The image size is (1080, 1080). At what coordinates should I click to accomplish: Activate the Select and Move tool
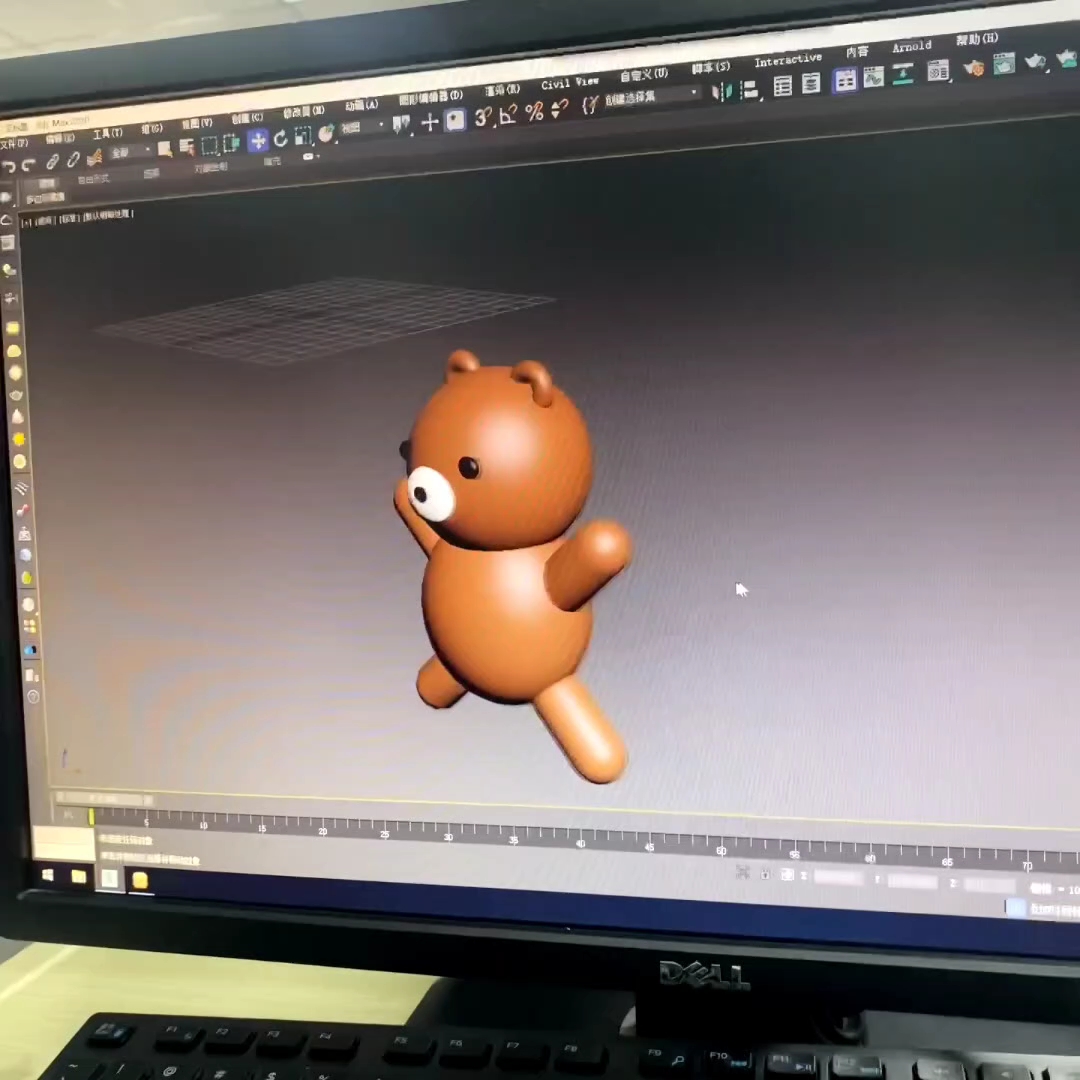258,141
